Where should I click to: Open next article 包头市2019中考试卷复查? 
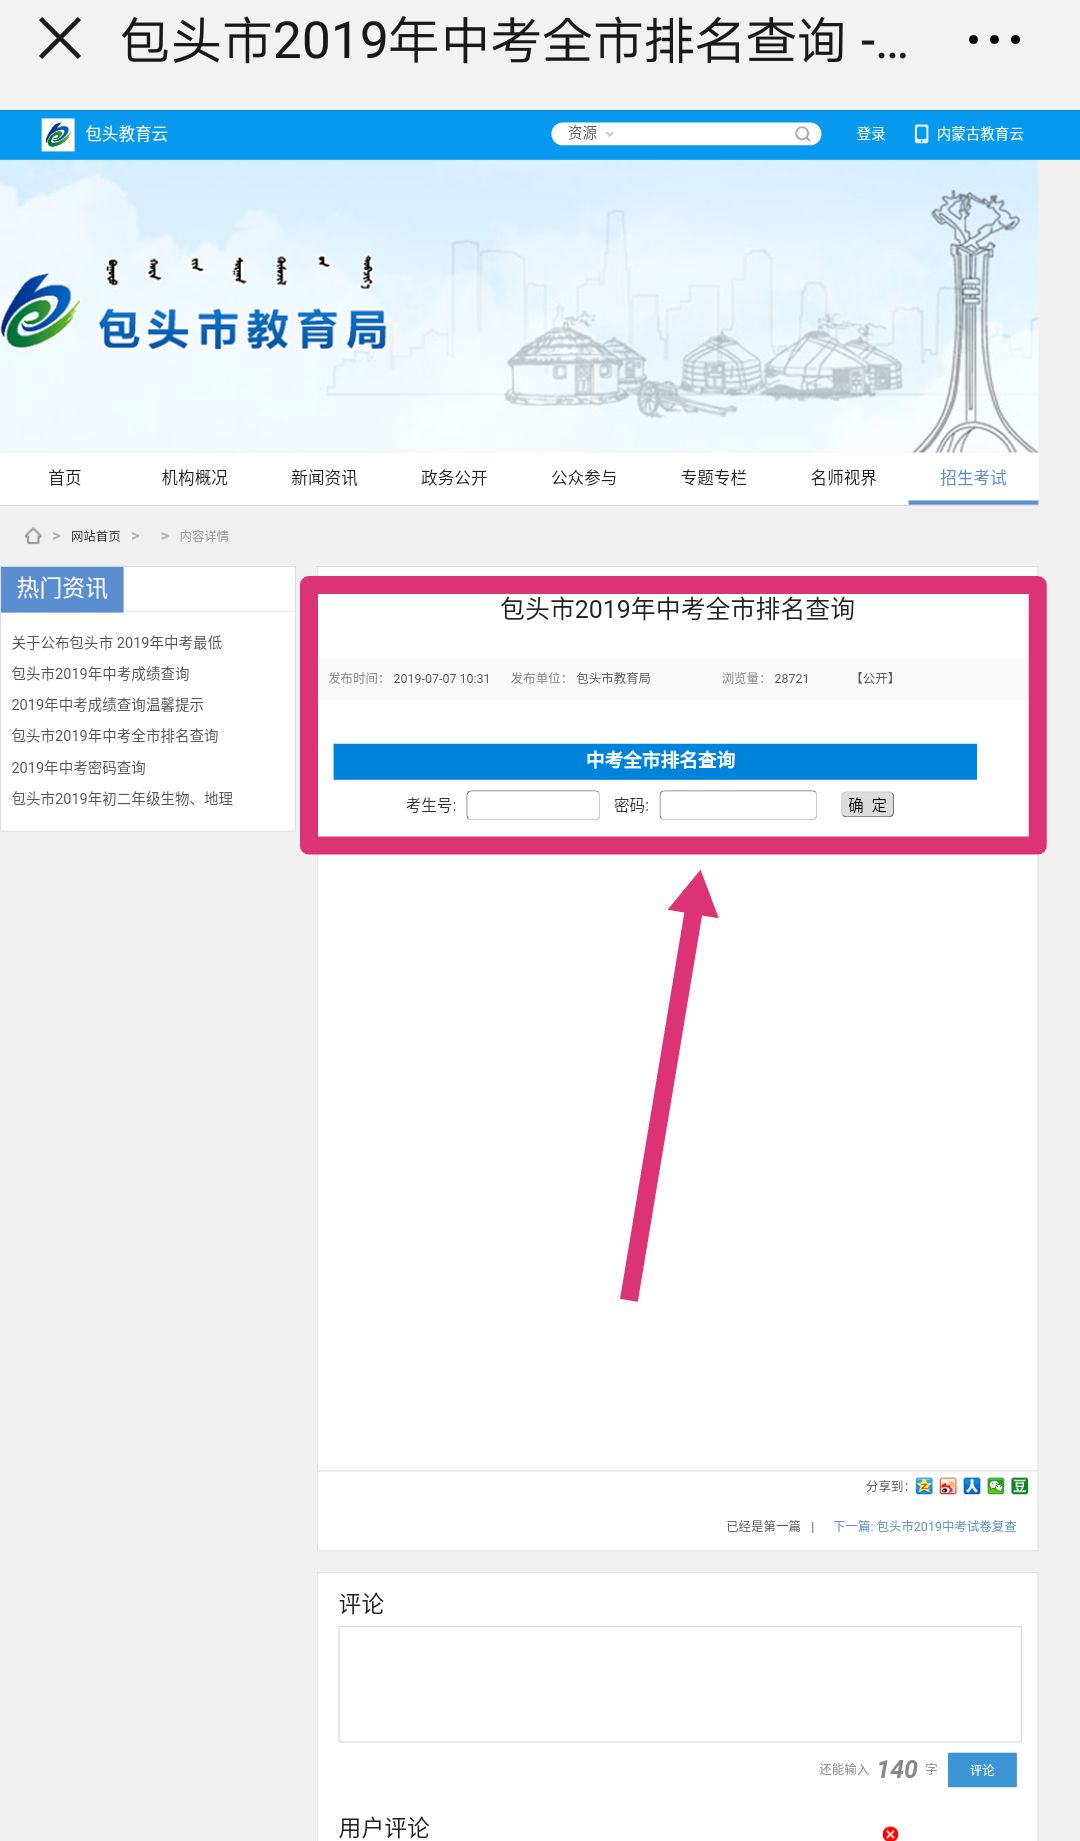coord(925,1526)
